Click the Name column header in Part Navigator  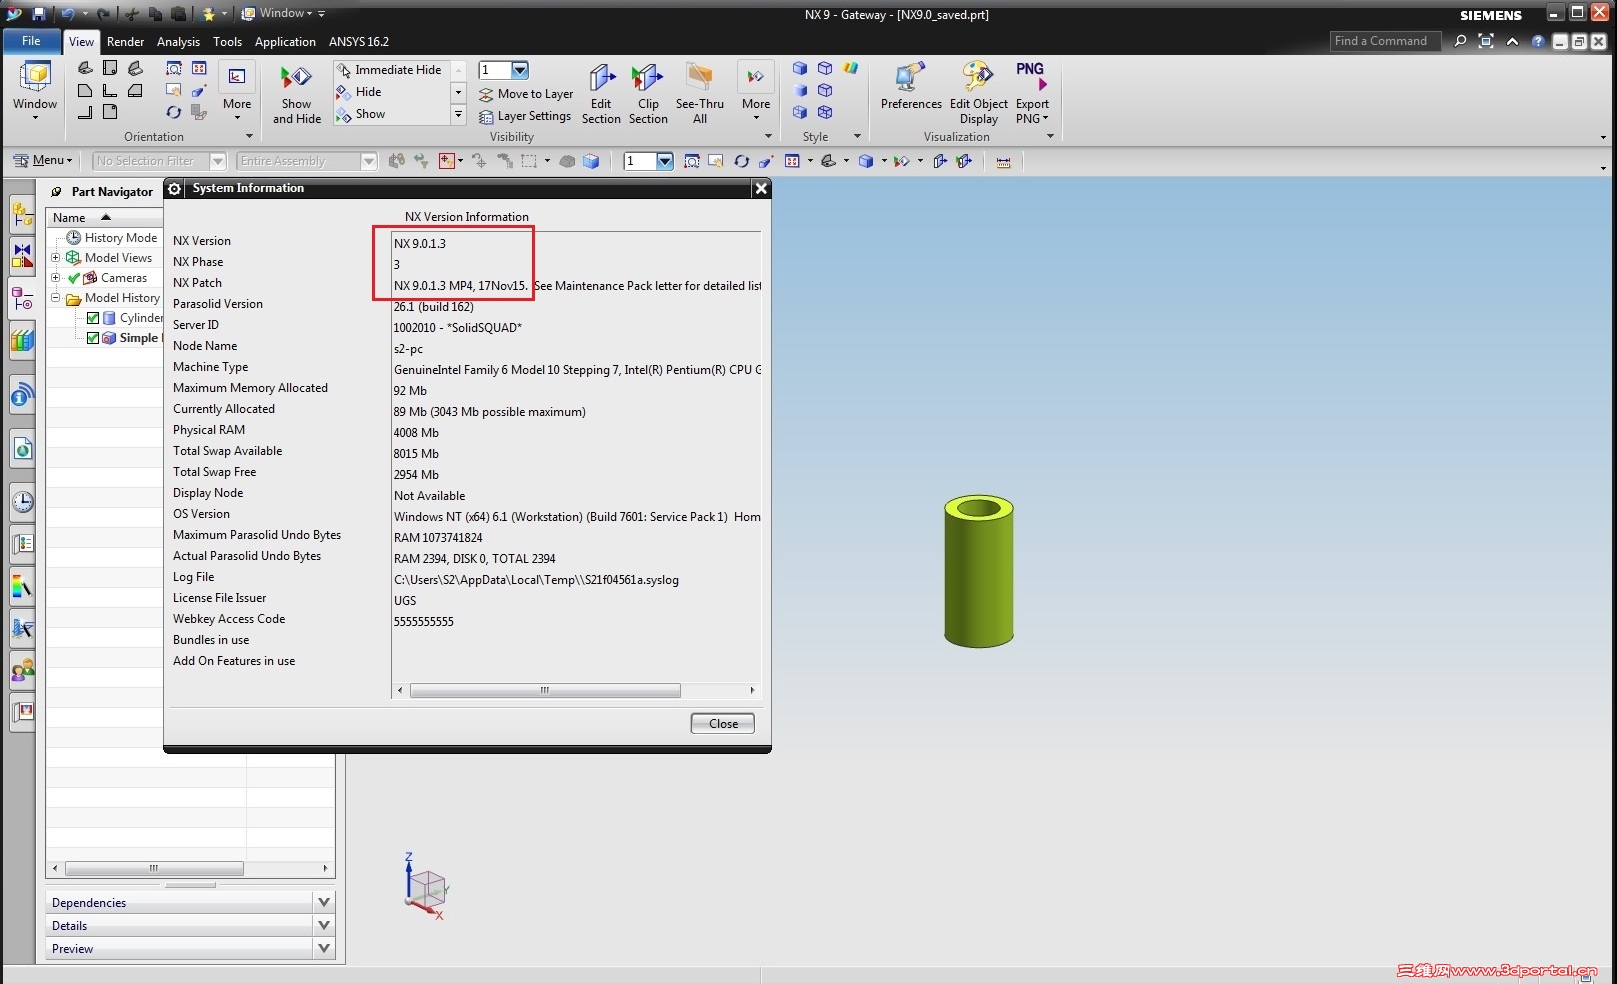point(104,217)
